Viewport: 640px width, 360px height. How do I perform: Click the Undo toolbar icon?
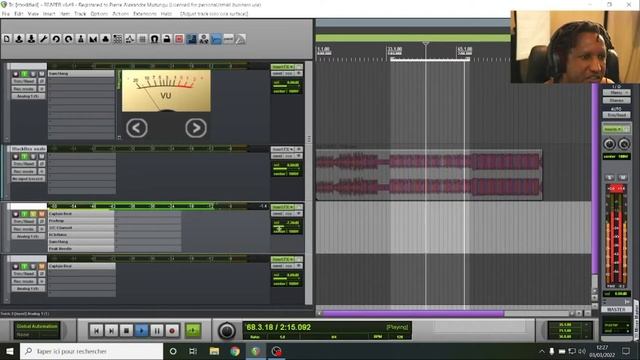coord(56,39)
